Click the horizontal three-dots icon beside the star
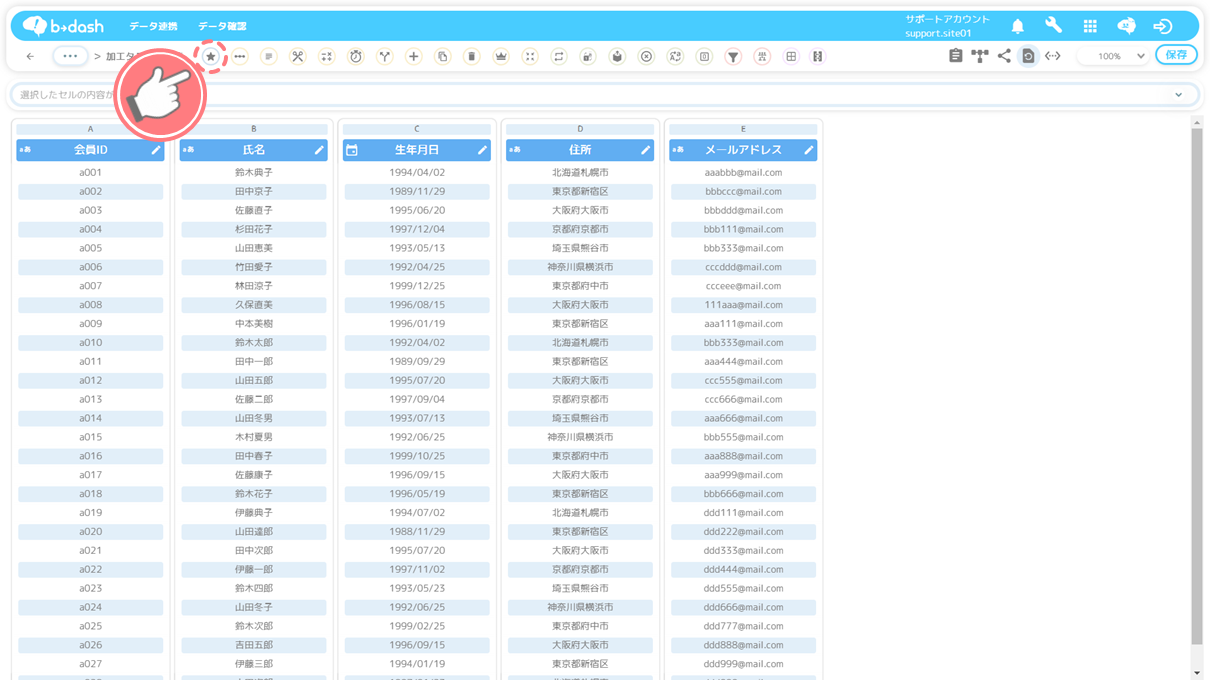This screenshot has width=1210, height=680. (239, 57)
